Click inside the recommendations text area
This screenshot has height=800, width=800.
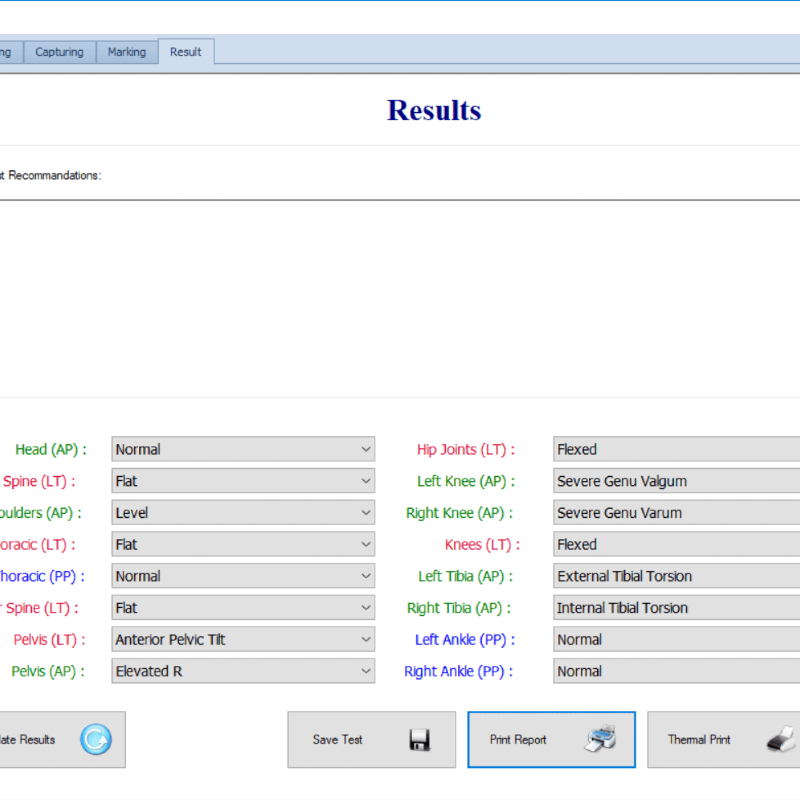click(400, 300)
